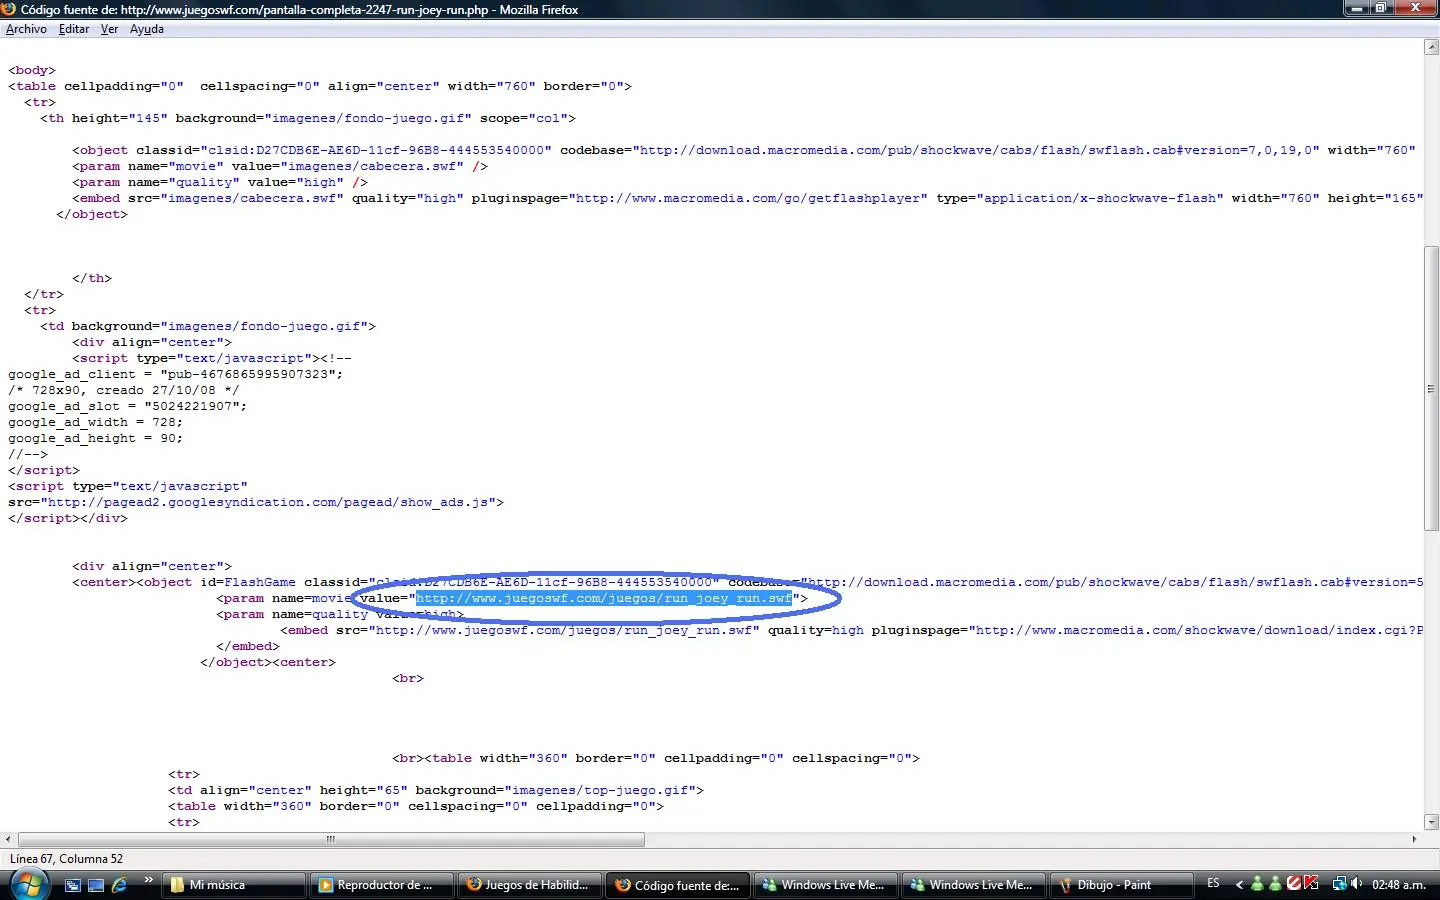Click the <br><table width="360" line
1440x900 pixels.
click(x=656, y=758)
